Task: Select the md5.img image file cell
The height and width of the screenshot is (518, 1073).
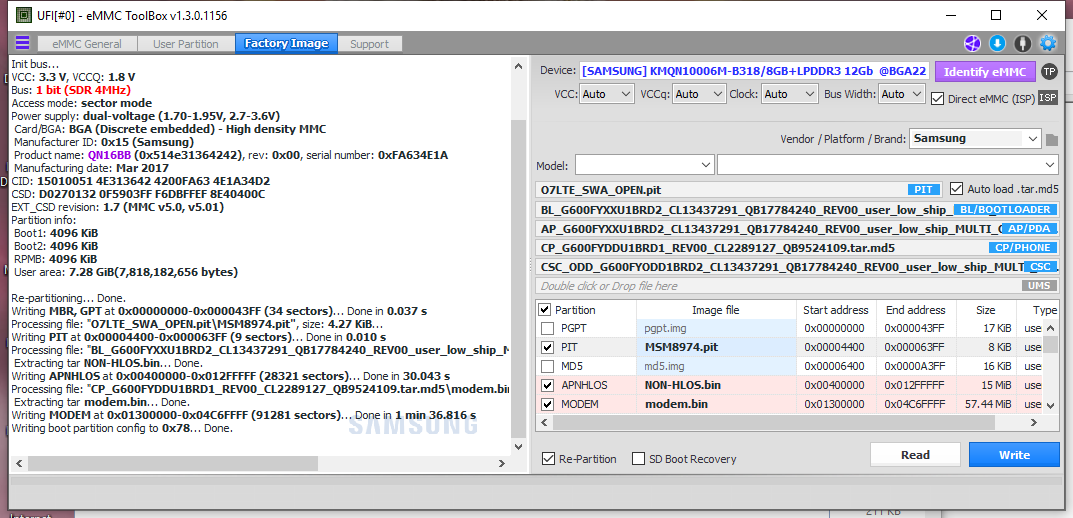Action: [716, 366]
